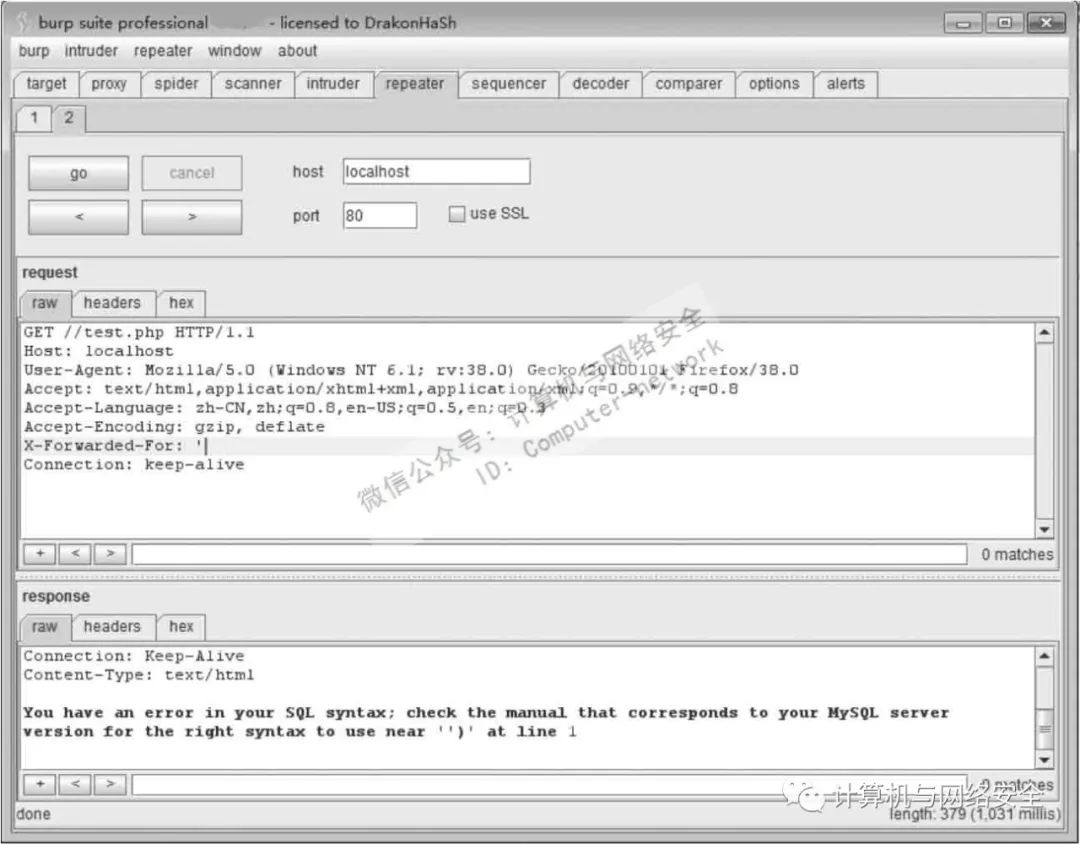
Task: Click the done status text
Action: 34,814
